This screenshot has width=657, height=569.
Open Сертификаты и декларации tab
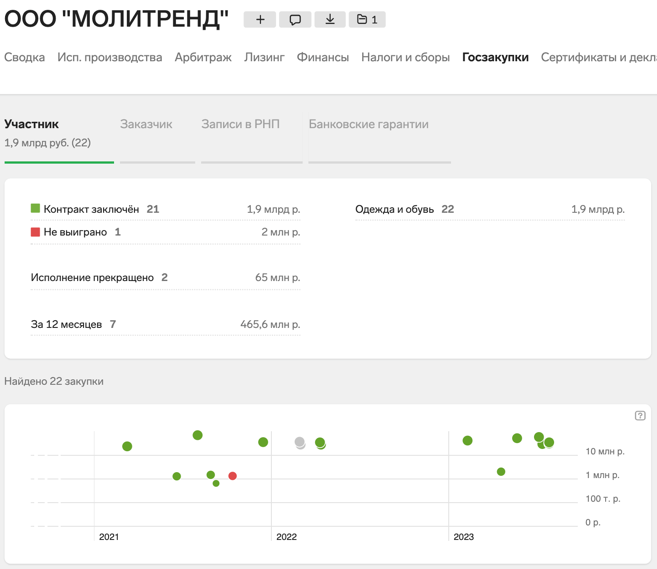(x=599, y=57)
